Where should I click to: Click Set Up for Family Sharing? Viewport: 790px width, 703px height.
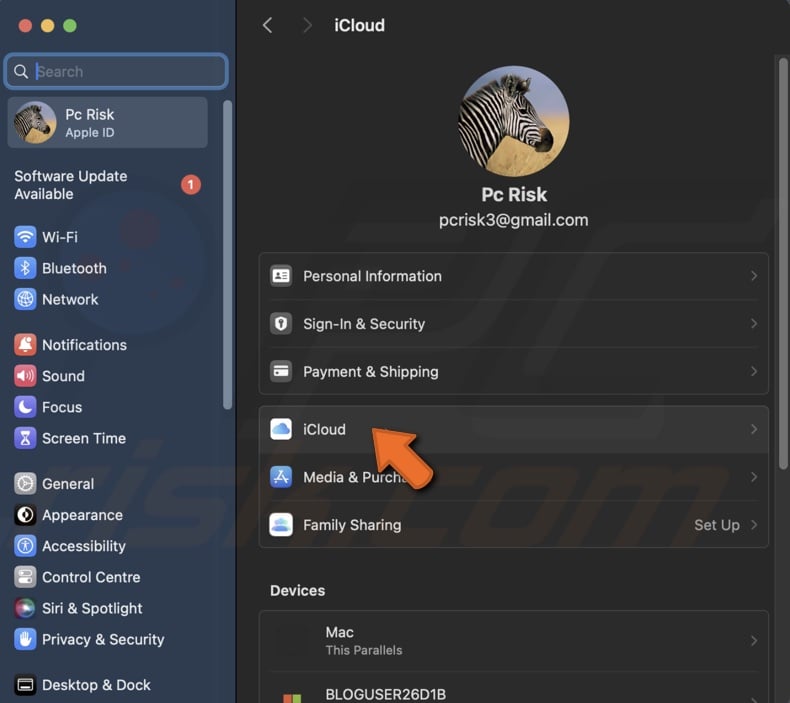point(717,525)
